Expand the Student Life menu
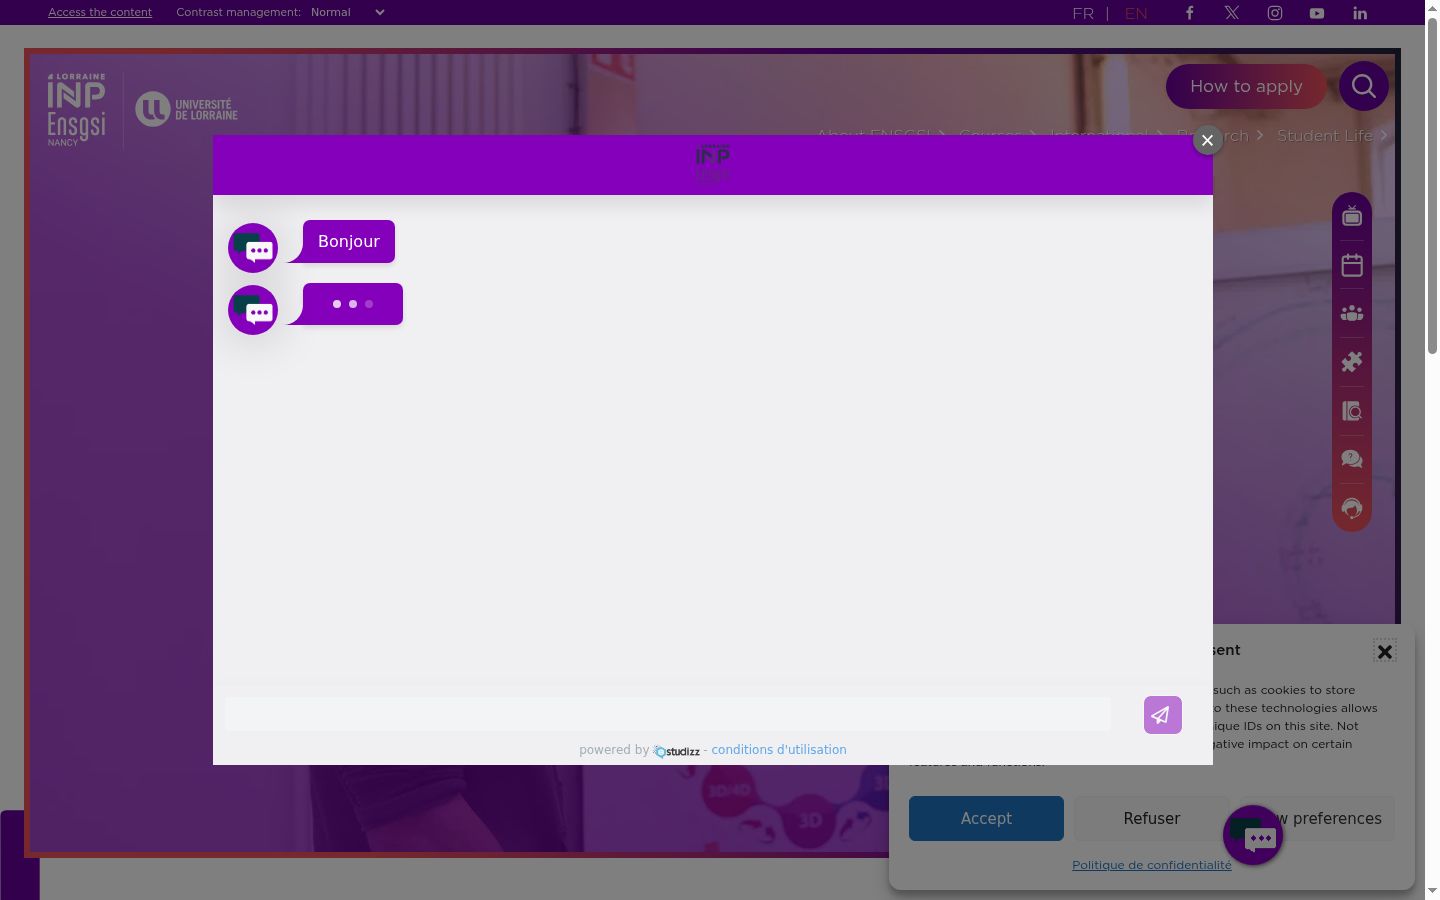 click(x=1332, y=135)
